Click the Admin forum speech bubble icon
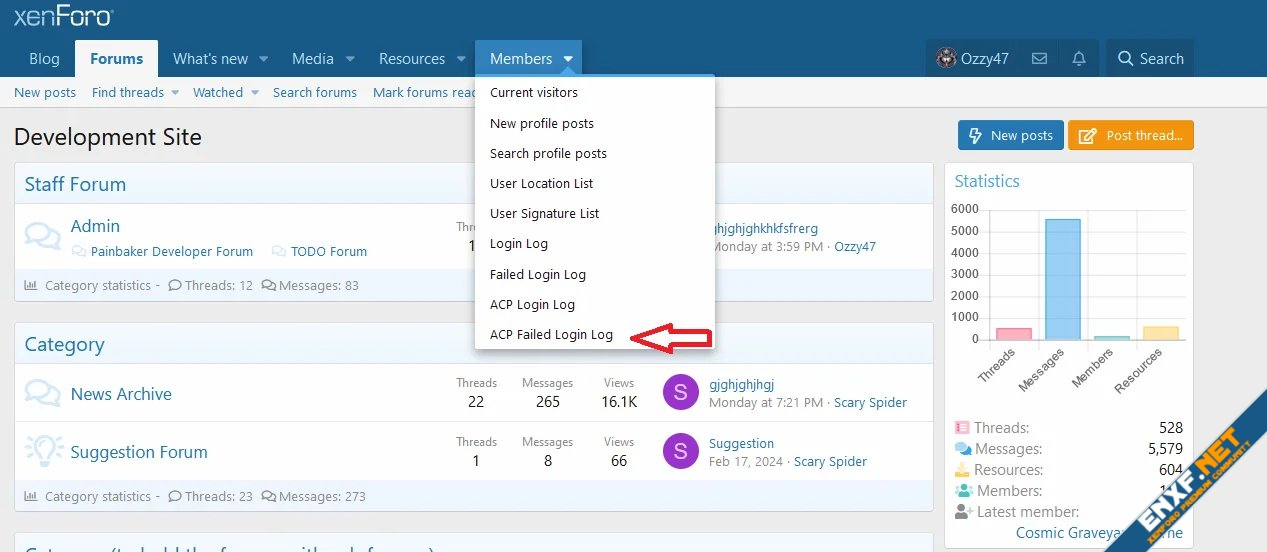The width and height of the screenshot is (1267, 552). pos(43,236)
